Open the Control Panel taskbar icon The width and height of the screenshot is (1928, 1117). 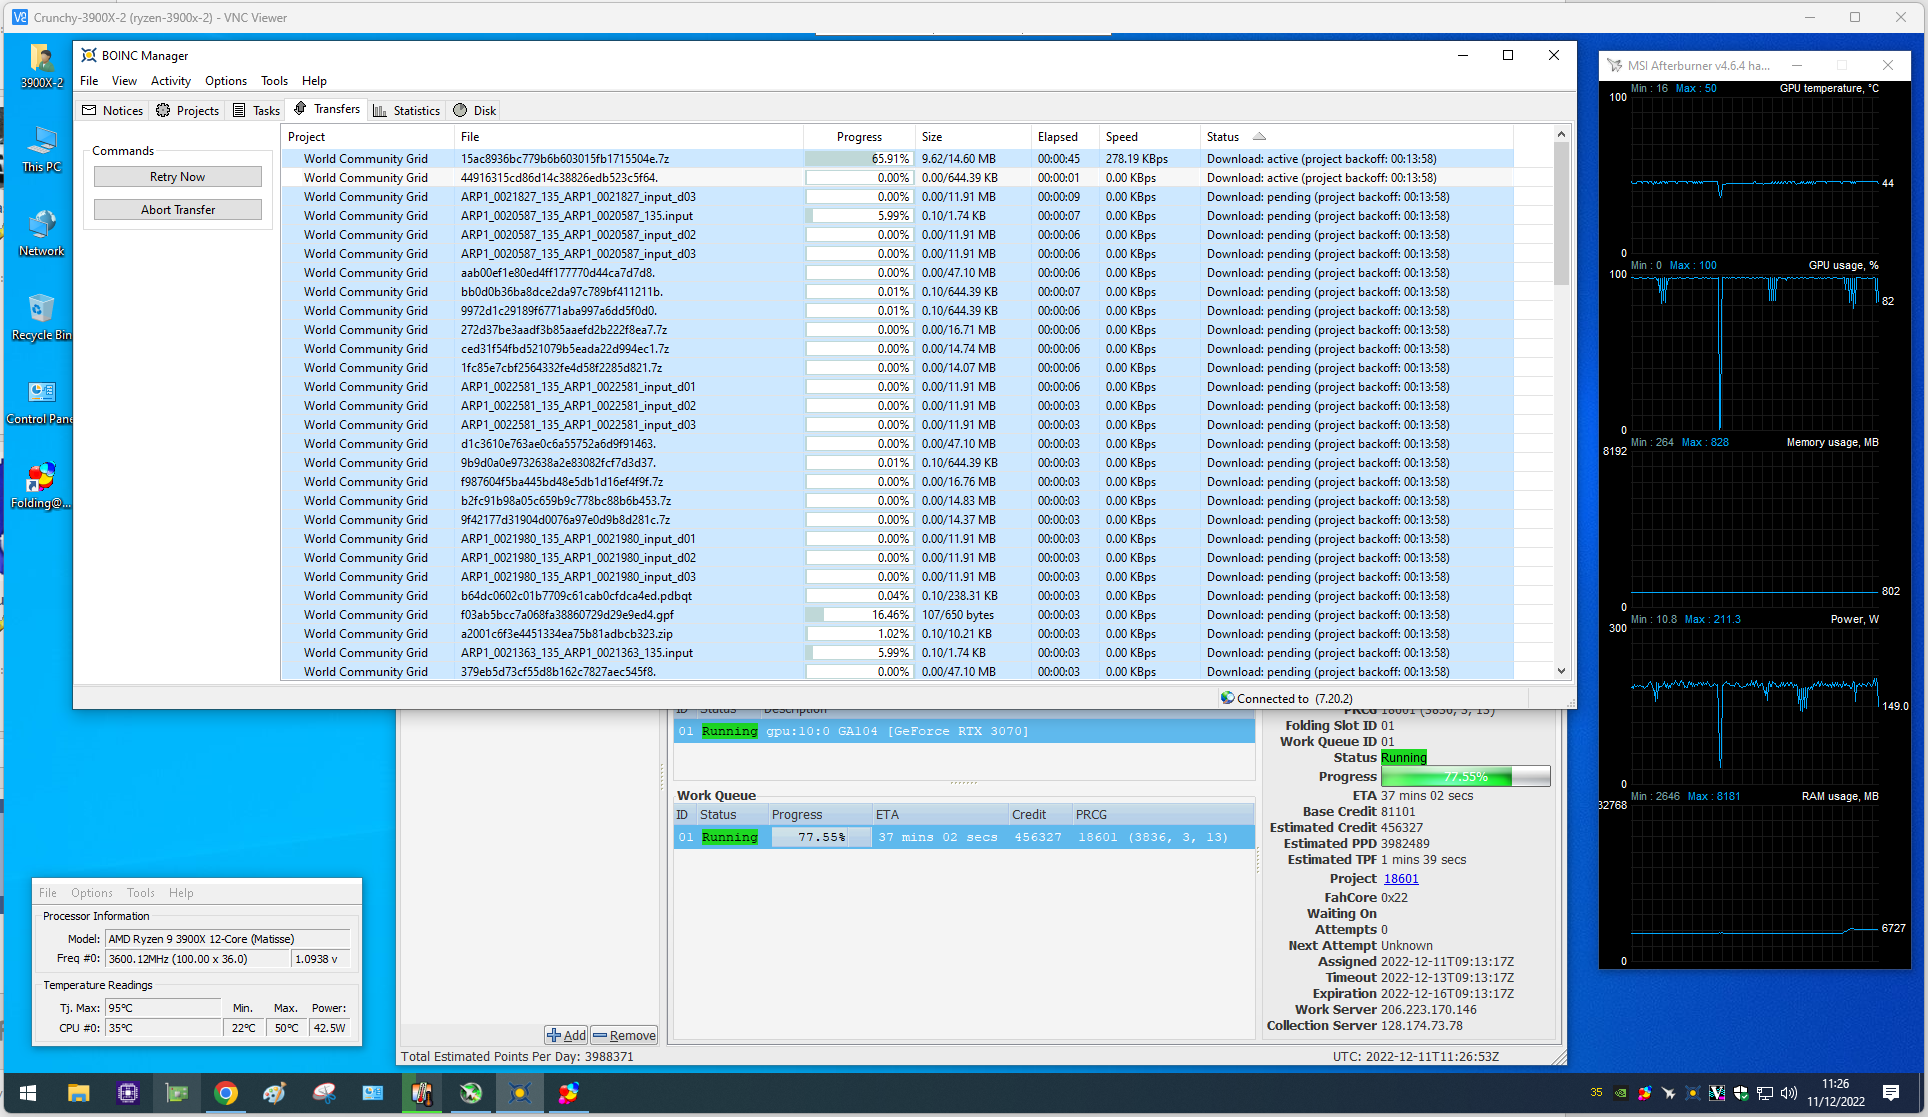click(x=373, y=1093)
